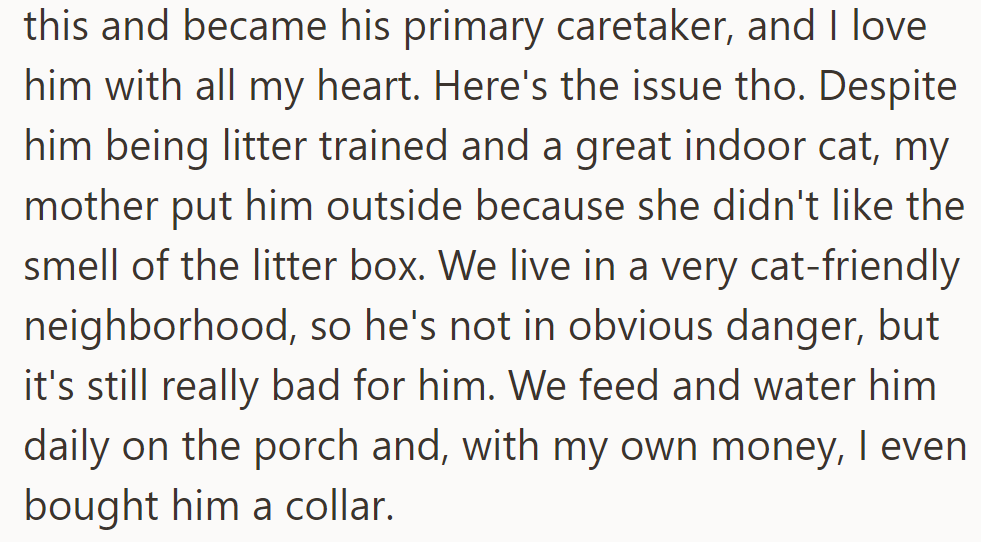981x542 pixels.
Task: Click the word 'daily' in the paragraph
Action: click(x=65, y=447)
